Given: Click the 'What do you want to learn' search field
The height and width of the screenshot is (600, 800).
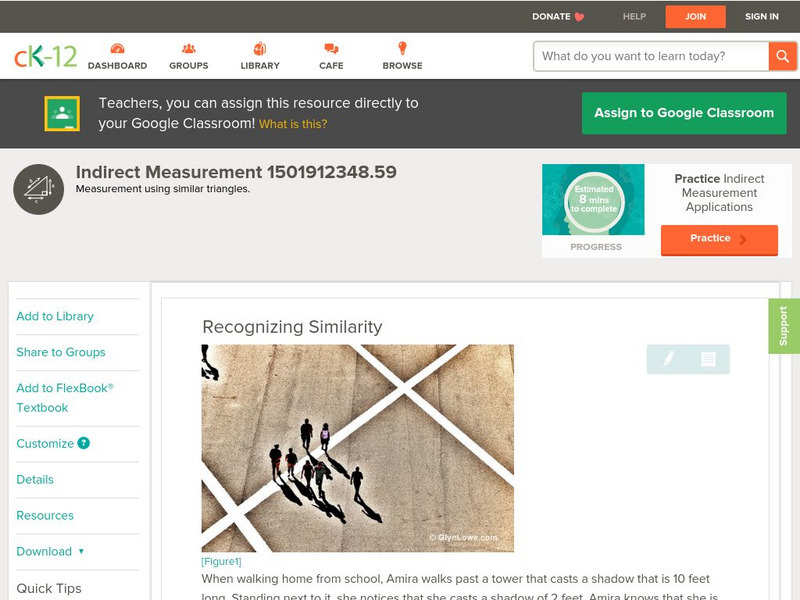Looking at the screenshot, I should [651, 56].
